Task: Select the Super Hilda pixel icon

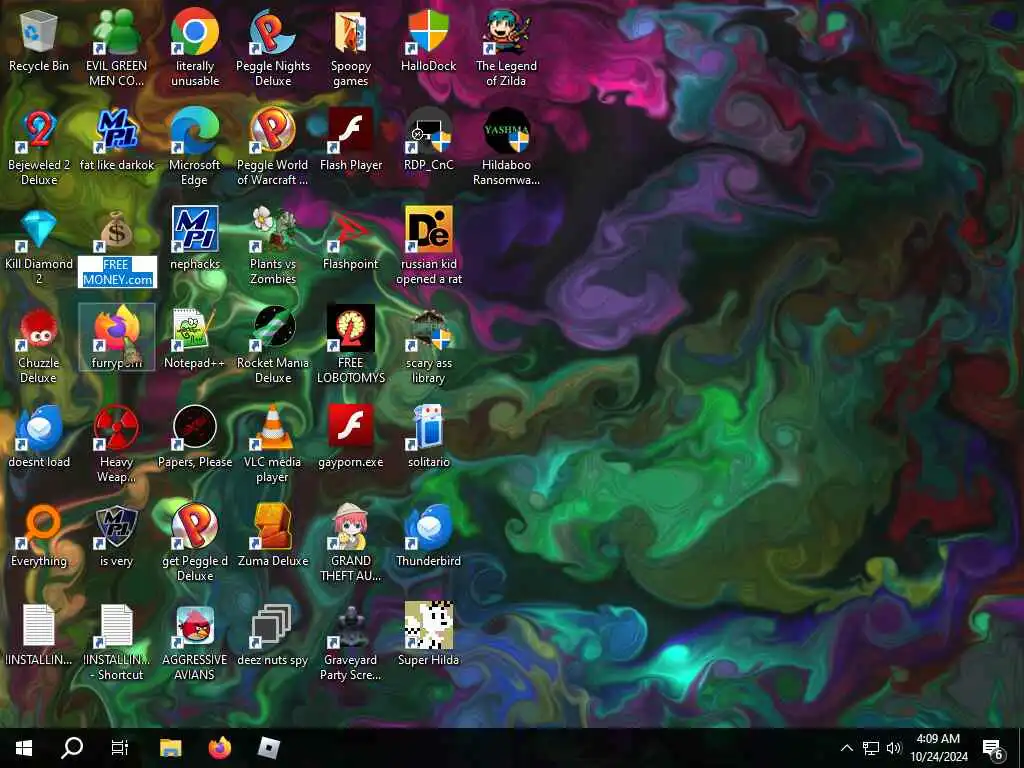Action: pos(428,626)
